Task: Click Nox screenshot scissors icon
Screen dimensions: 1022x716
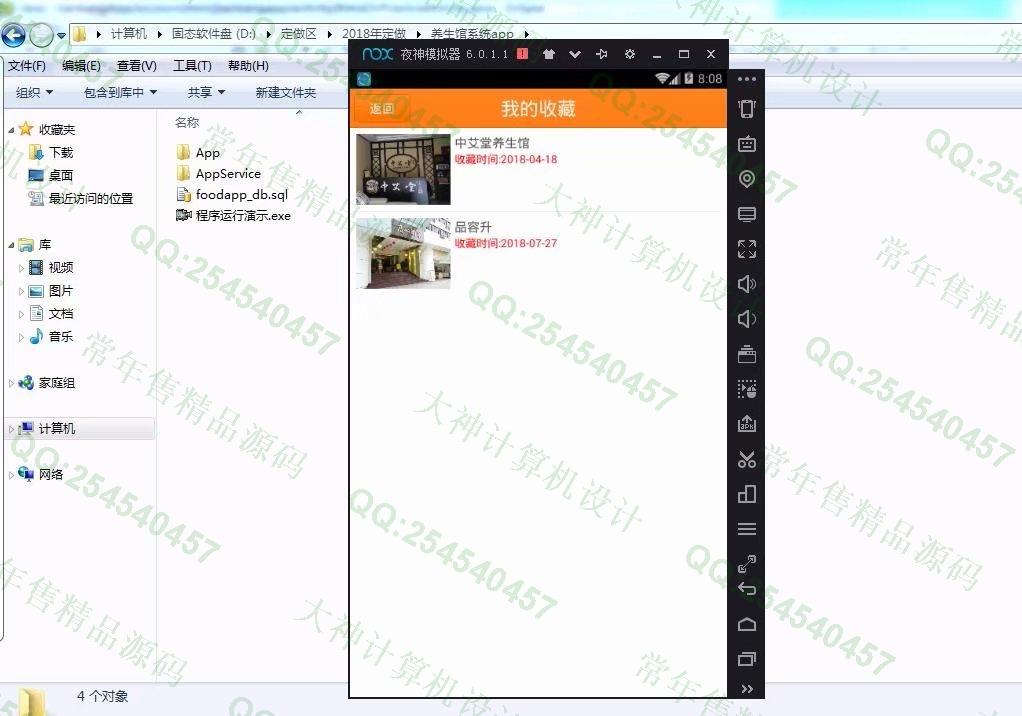Action: (747, 459)
